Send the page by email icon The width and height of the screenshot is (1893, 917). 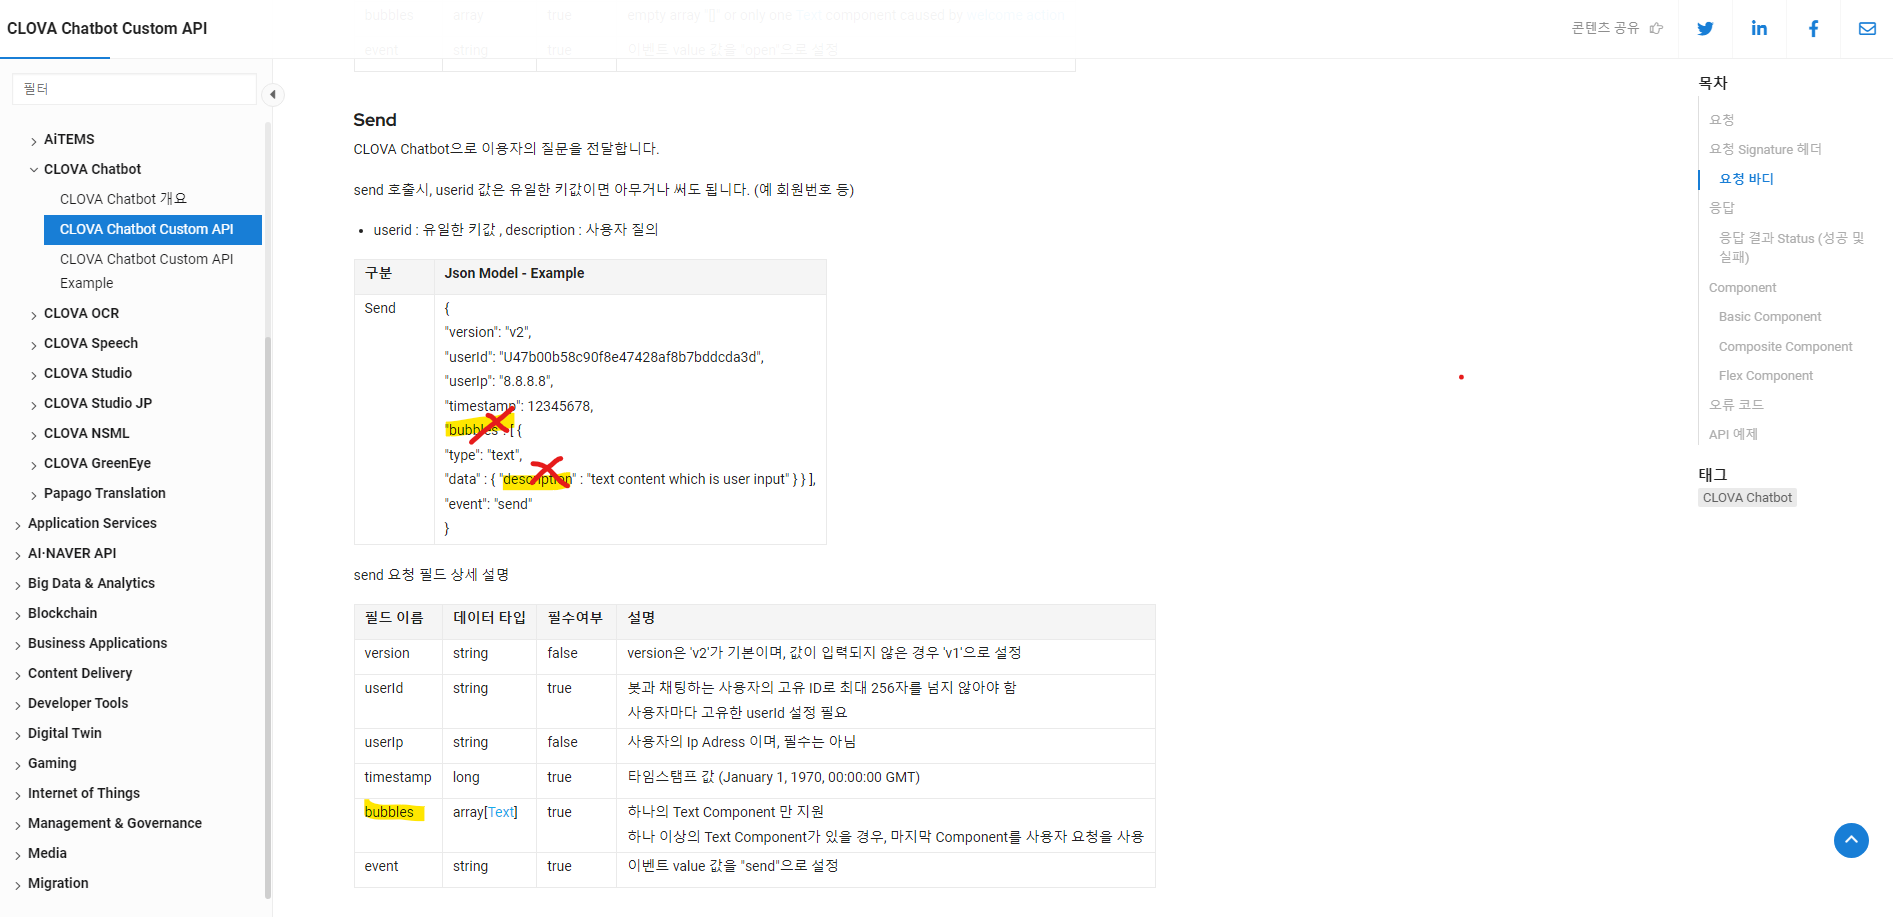point(1867,29)
